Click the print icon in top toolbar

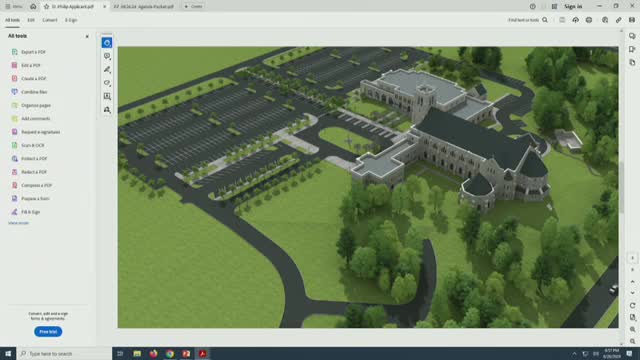tap(589, 20)
